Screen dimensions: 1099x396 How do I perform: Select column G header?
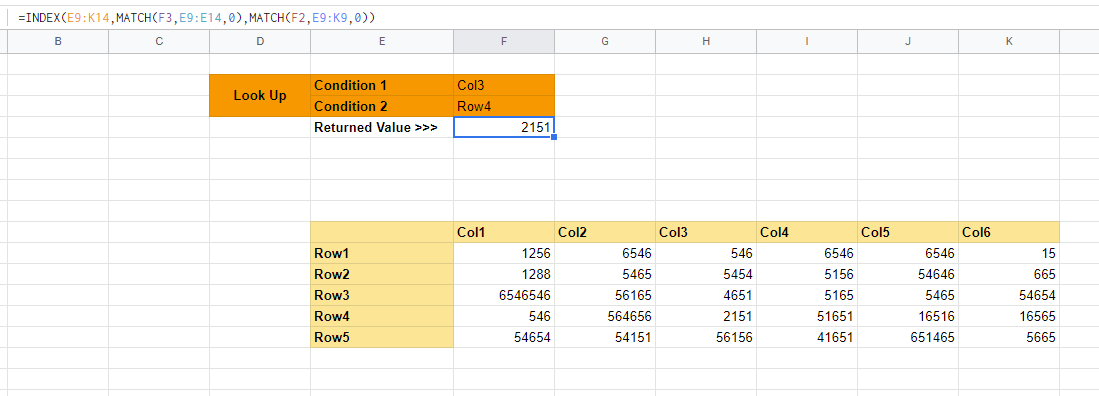coord(605,41)
